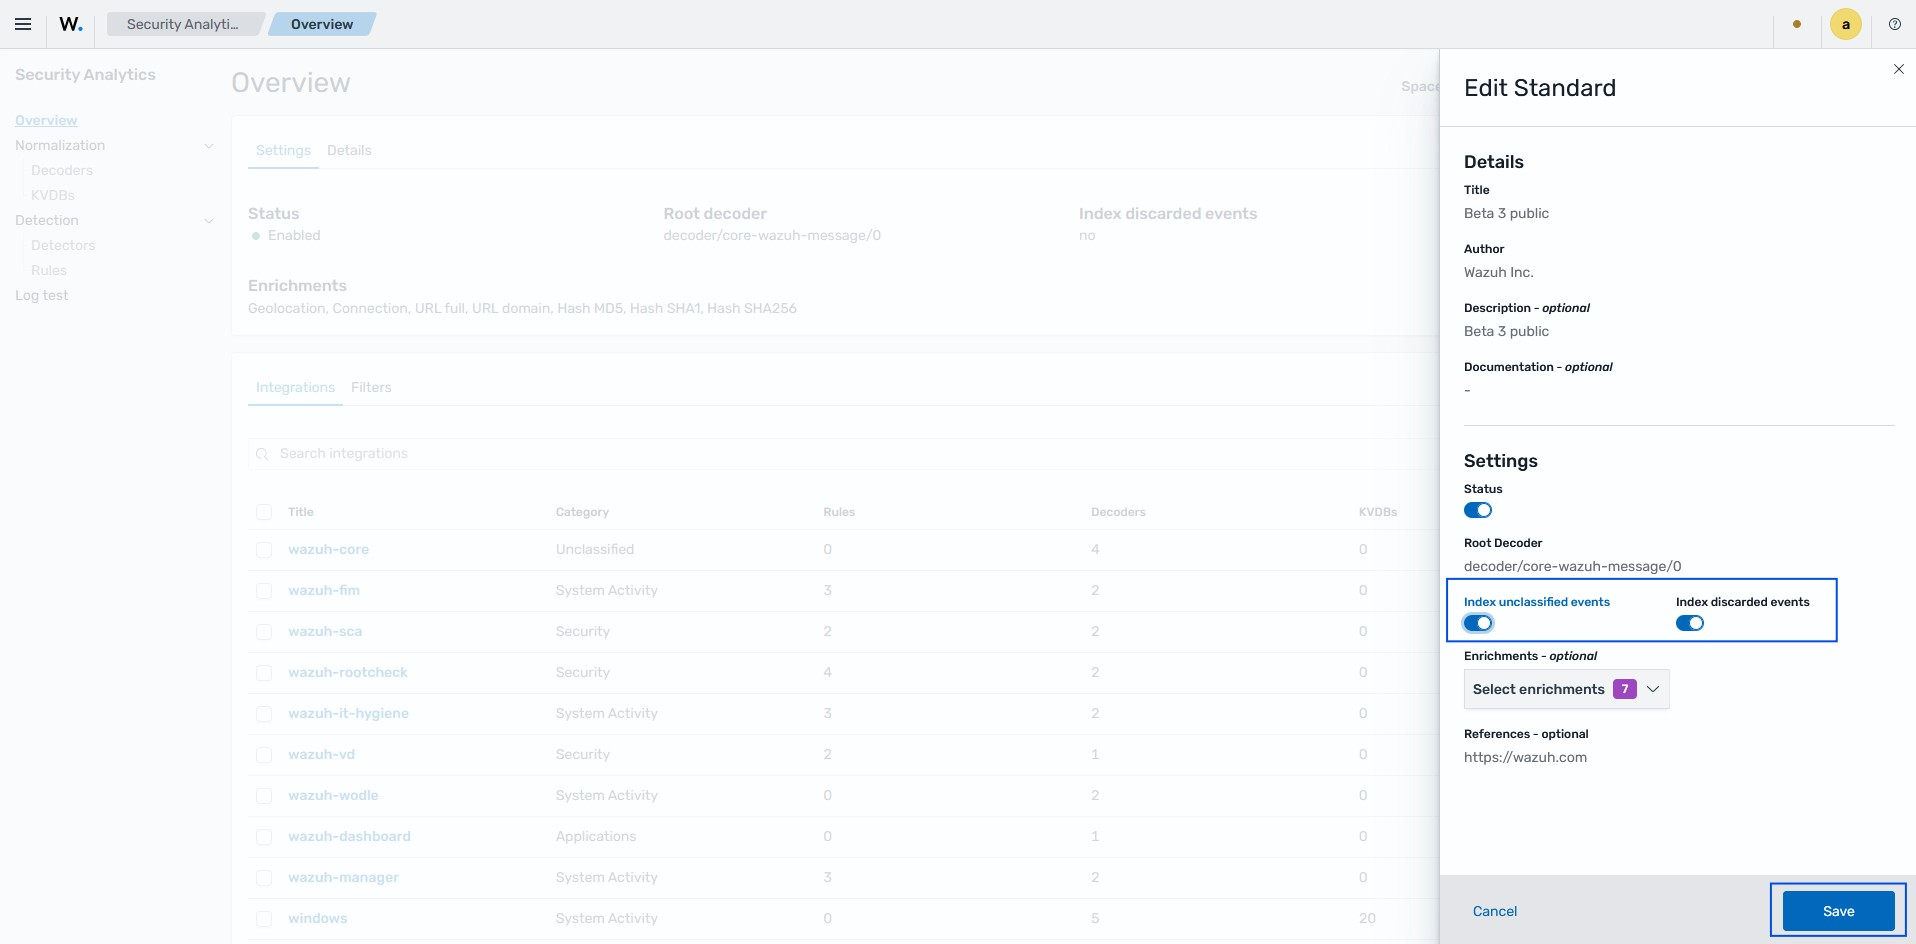Image resolution: width=1916 pixels, height=944 pixels.
Task: Check the wazuh-sca row checkbox
Action: click(264, 632)
